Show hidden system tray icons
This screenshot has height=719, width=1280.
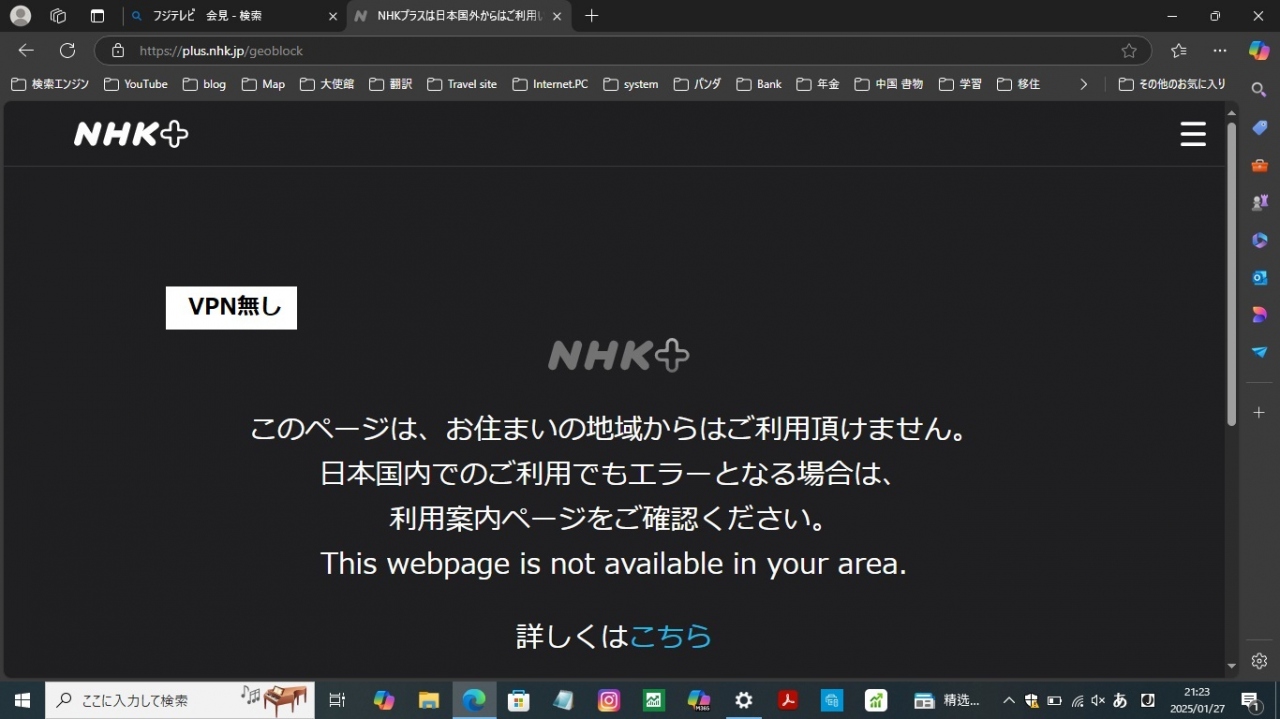tap(1008, 701)
